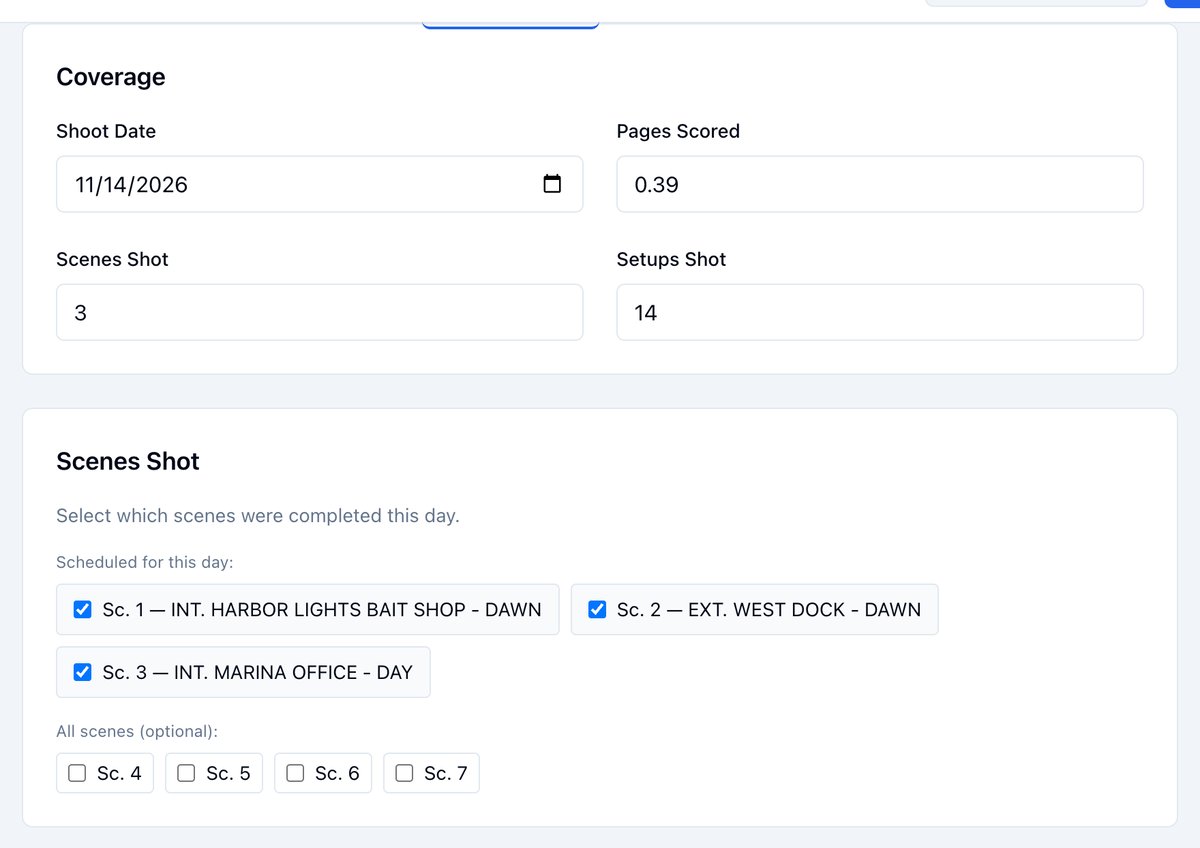Uncheck Sc. 2 EXT. WEST DOCK checkbox
1200x848 pixels.
[x=597, y=609]
